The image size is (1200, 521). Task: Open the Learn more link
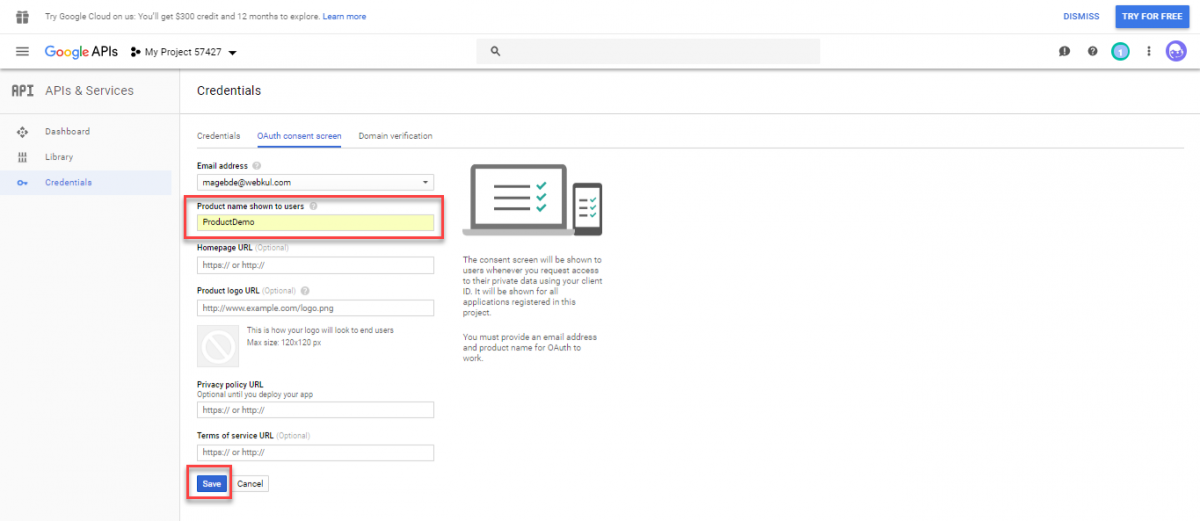click(x=344, y=17)
